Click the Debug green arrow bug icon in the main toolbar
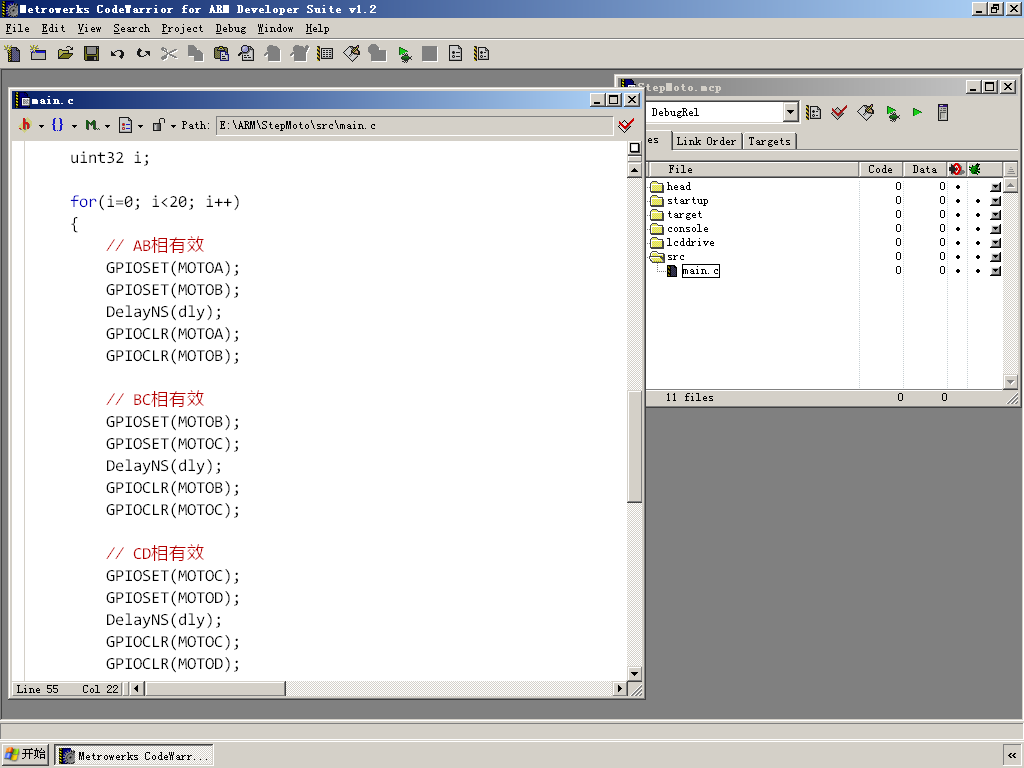The width and height of the screenshot is (1024, 768). 405,54
